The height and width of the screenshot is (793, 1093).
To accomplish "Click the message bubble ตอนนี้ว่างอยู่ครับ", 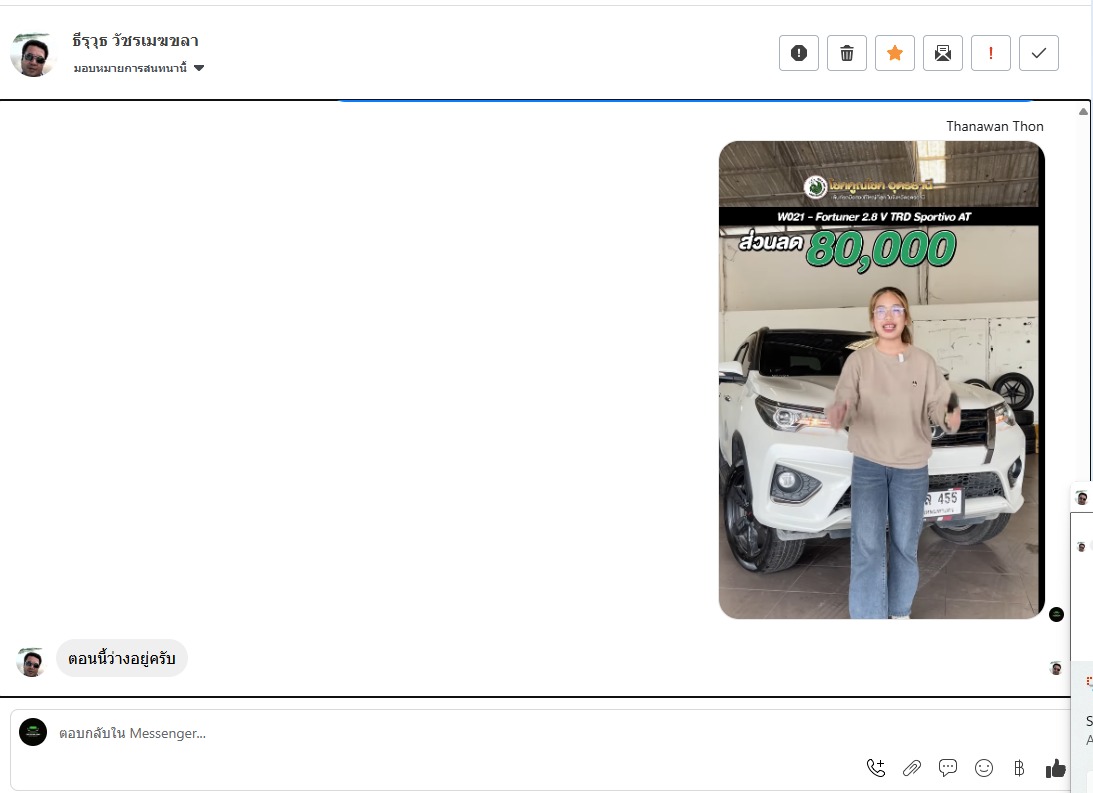I will point(122,658).
